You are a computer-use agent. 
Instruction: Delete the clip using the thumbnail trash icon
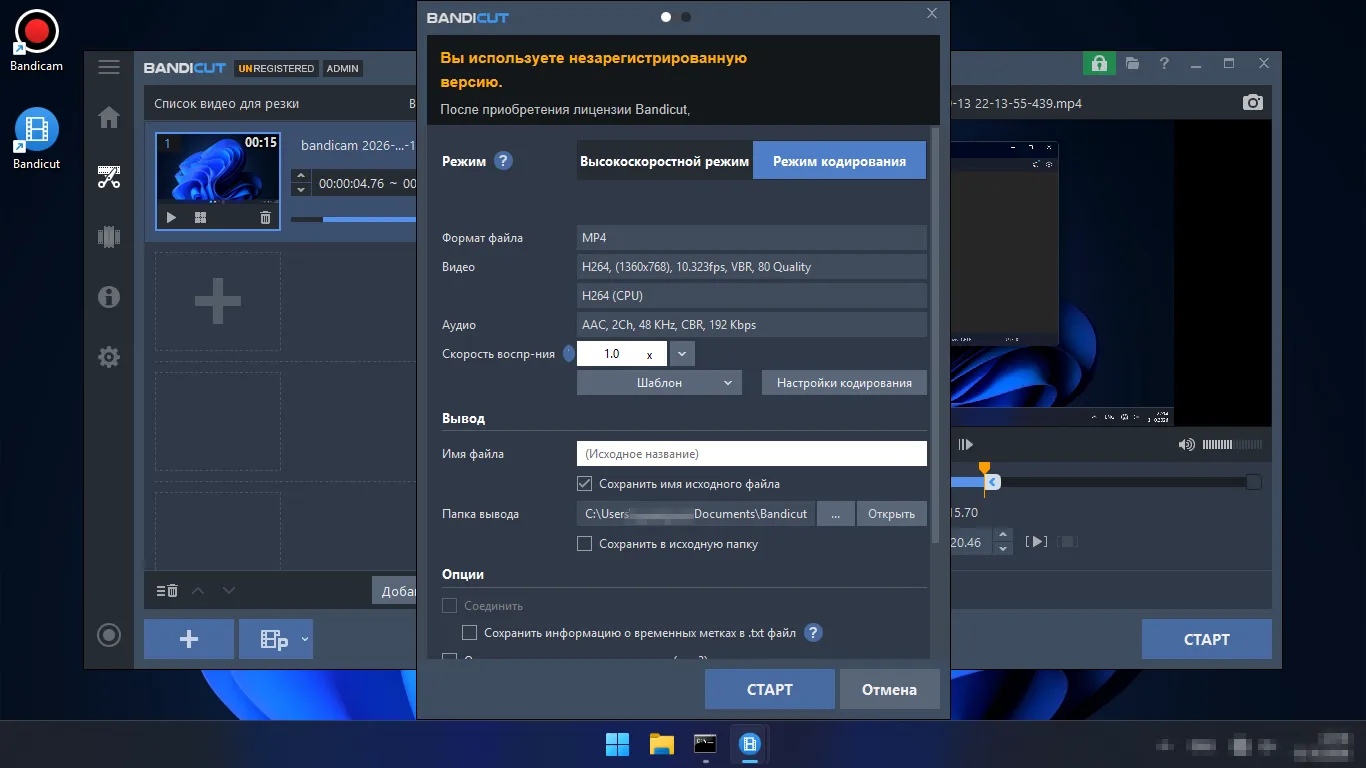coord(265,217)
